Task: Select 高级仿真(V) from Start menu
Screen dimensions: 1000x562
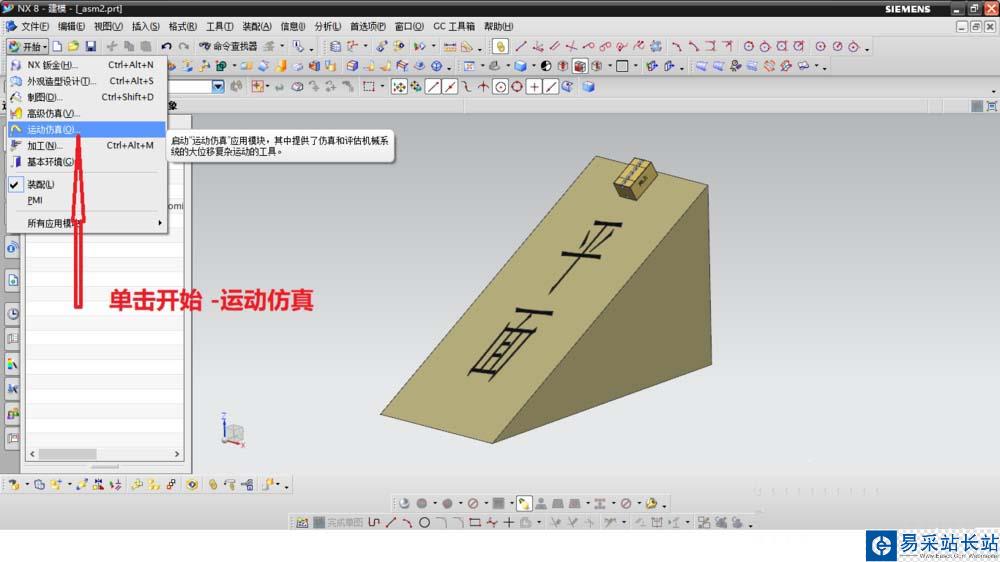Action: click(x=86, y=114)
